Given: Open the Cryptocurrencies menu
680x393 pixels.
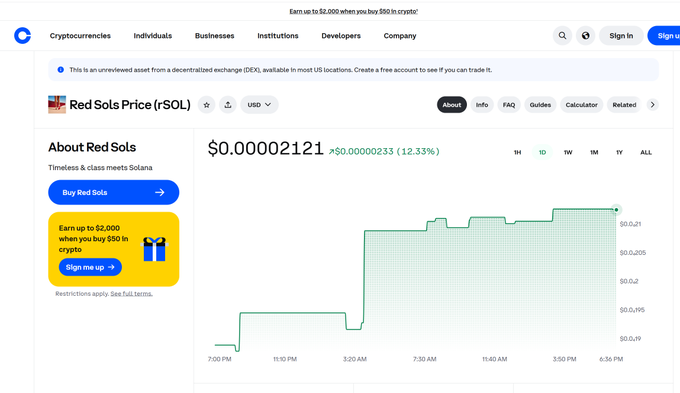Looking at the screenshot, I should (80, 36).
